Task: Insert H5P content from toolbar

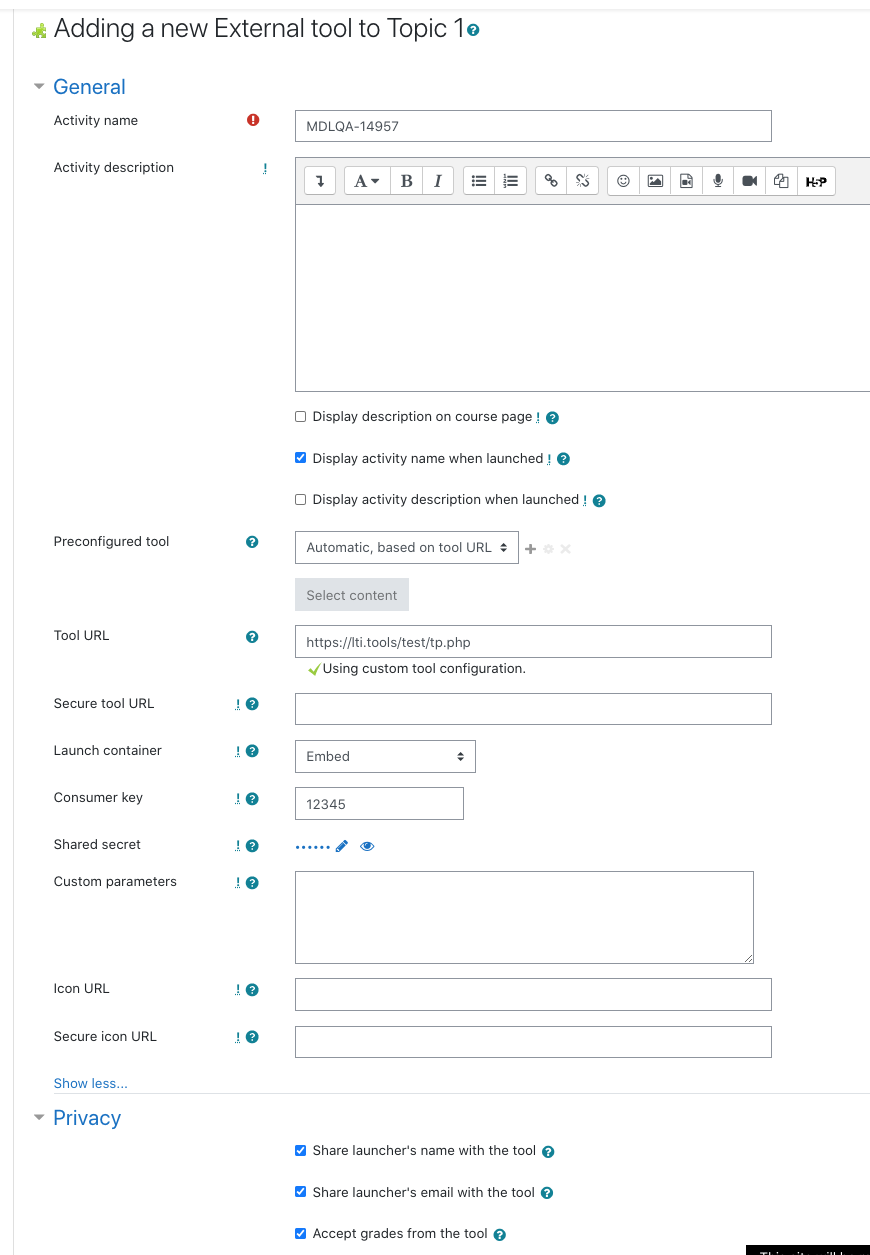Action: click(x=816, y=181)
